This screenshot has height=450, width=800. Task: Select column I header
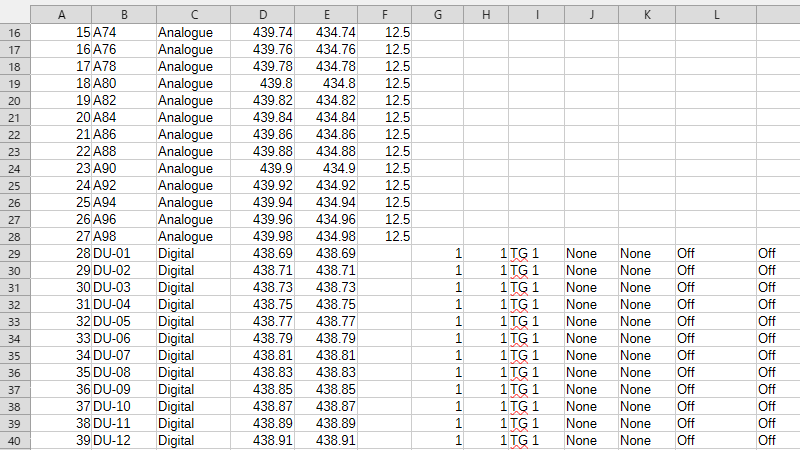[x=537, y=14]
